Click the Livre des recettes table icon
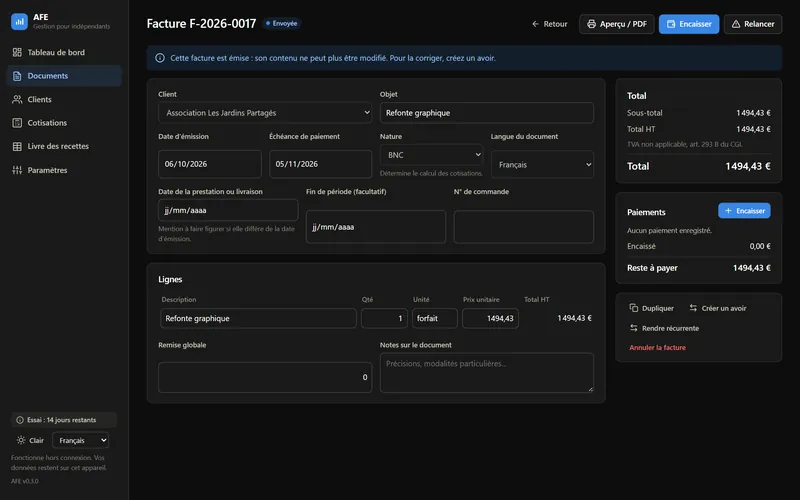The image size is (800, 500). (17, 146)
